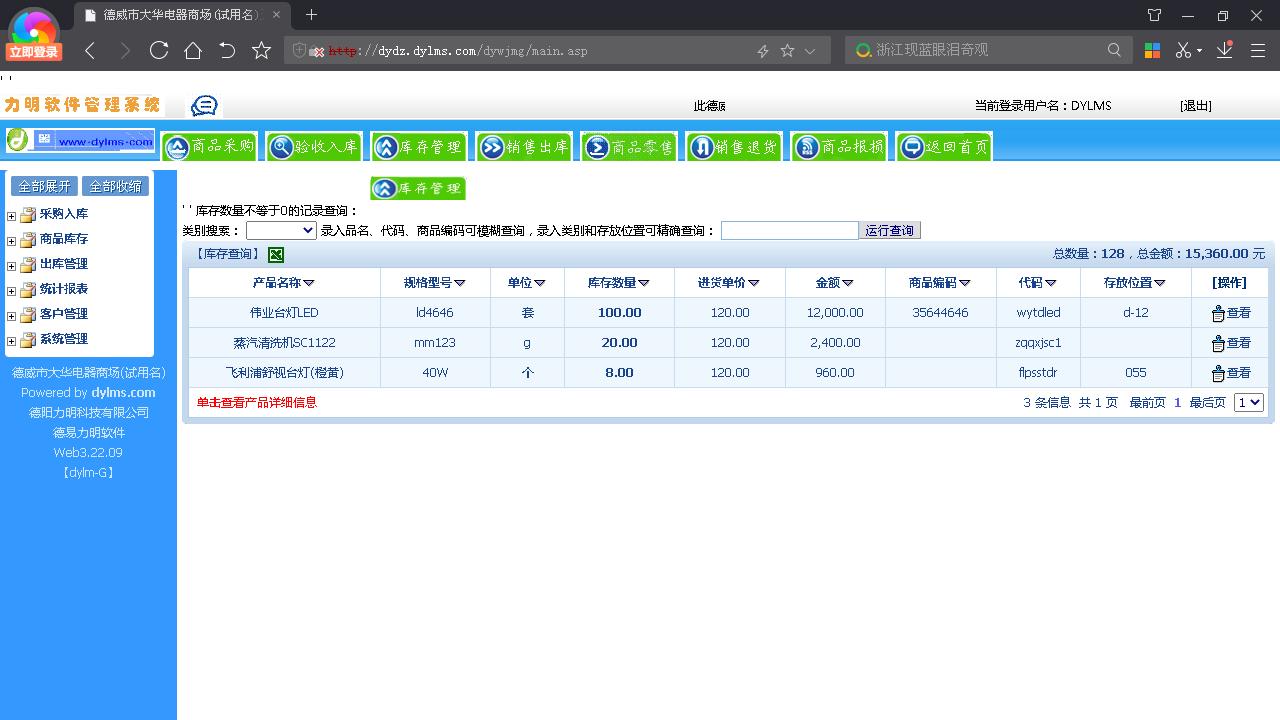Select the 销售退货 toolbar icon
Image resolution: width=1280 pixels, height=720 pixels.
click(734, 145)
